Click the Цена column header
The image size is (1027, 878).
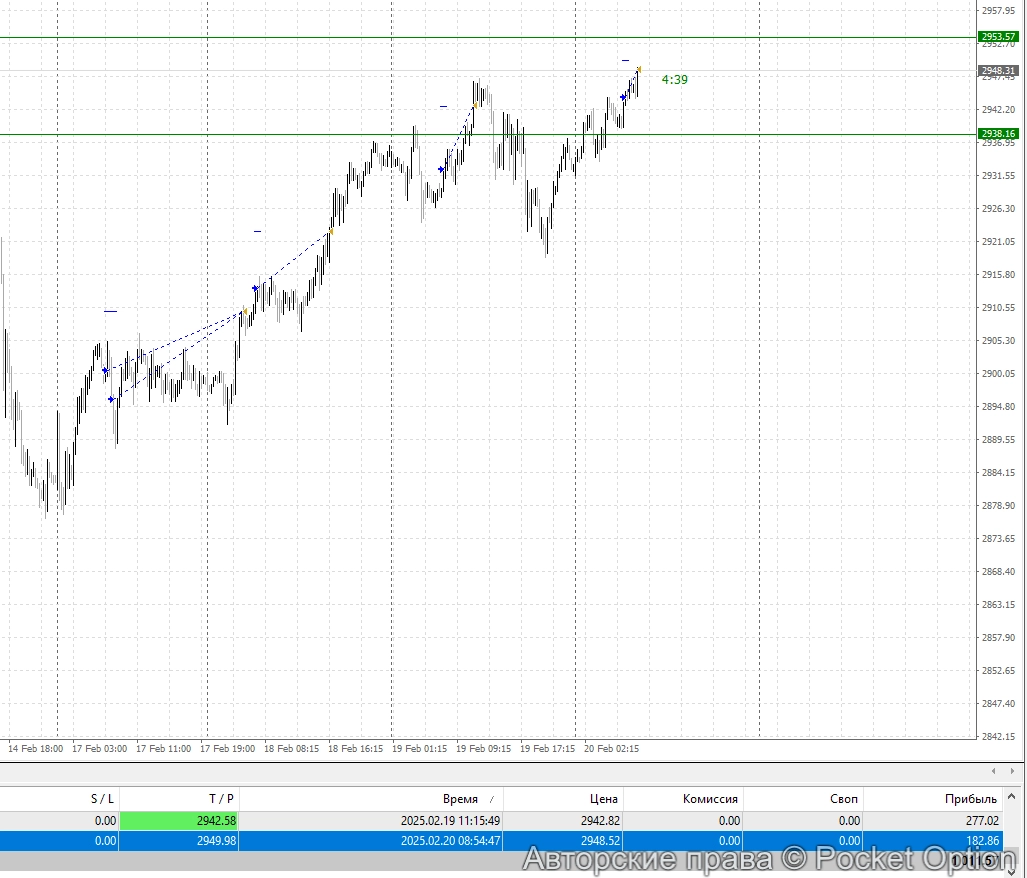pos(603,798)
